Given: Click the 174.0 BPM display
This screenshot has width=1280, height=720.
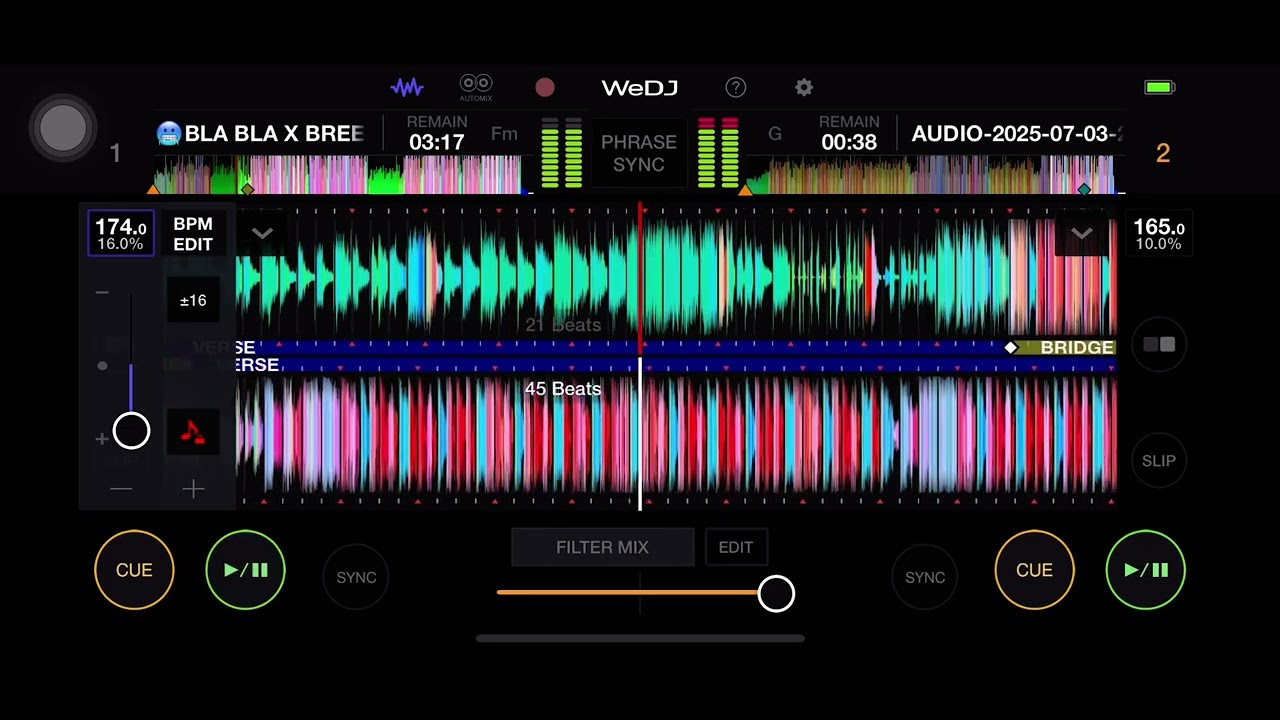Looking at the screenshot, I should pyautogui.click(x=121, y=234).
